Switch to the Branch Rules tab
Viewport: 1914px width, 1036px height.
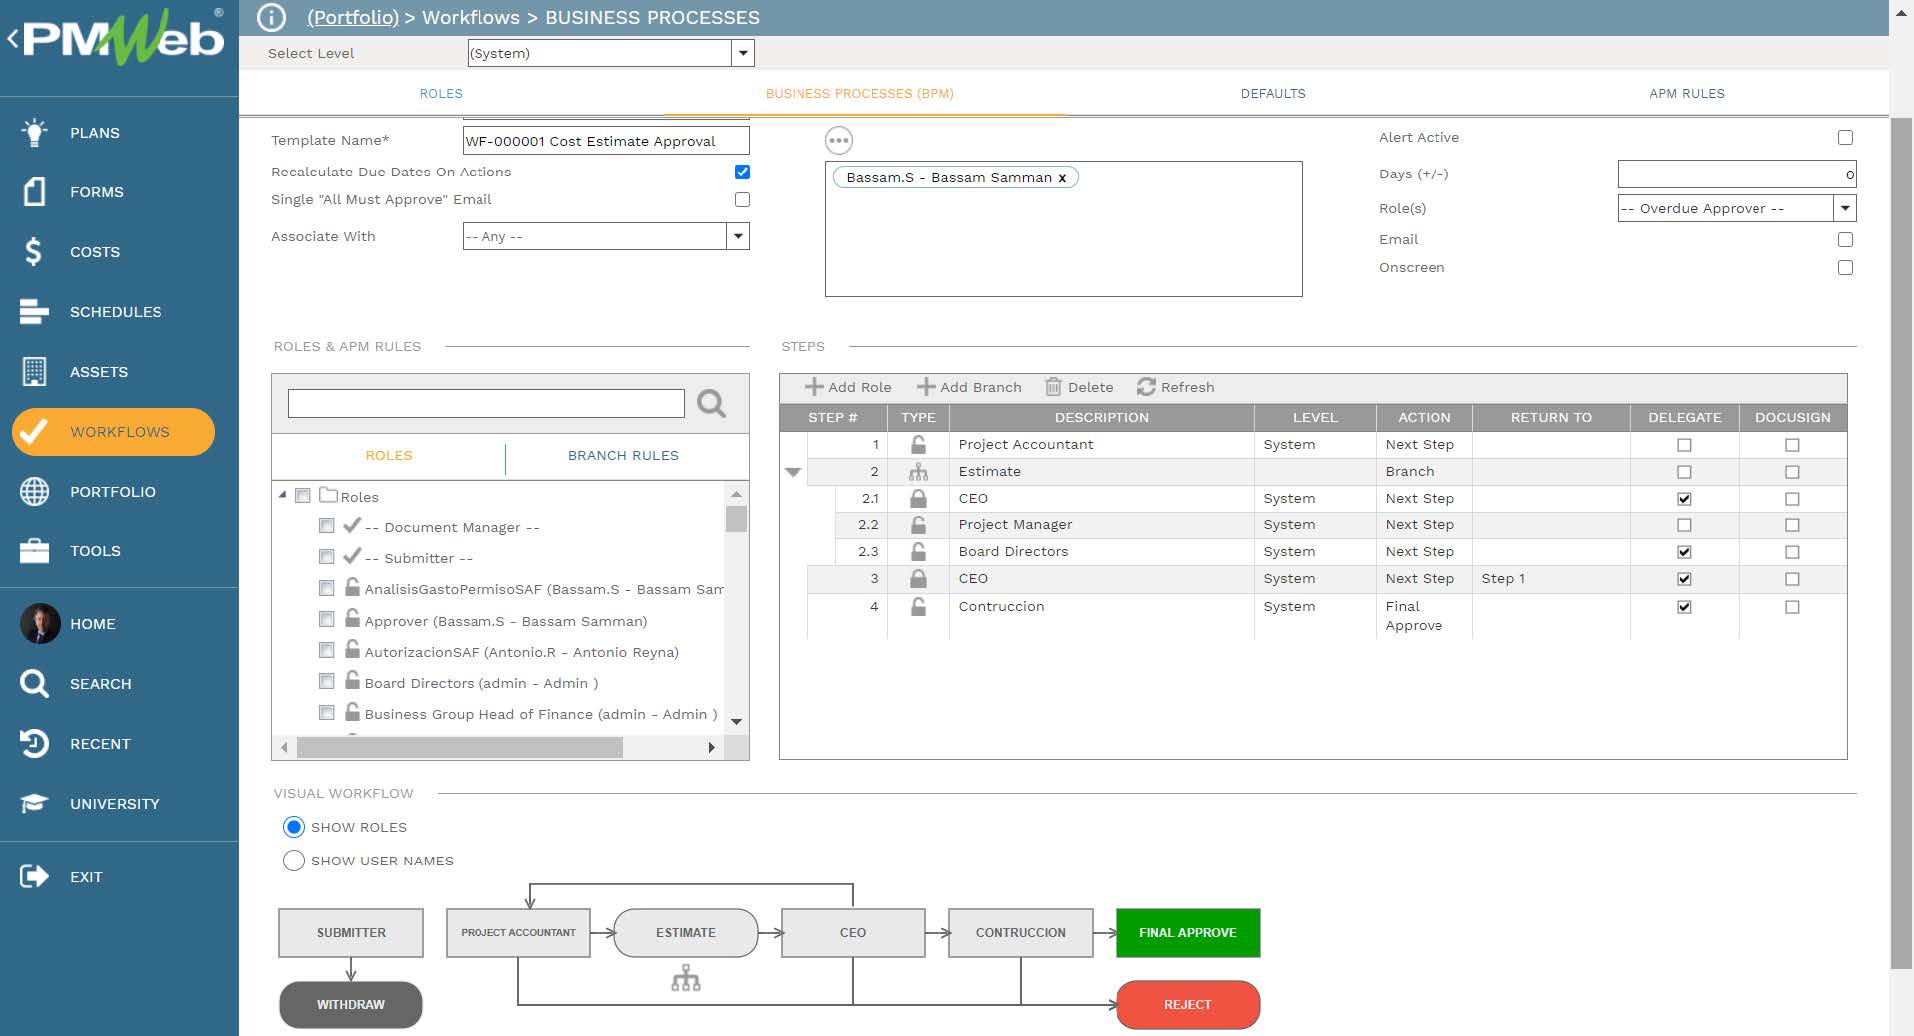tap(623, 455)
